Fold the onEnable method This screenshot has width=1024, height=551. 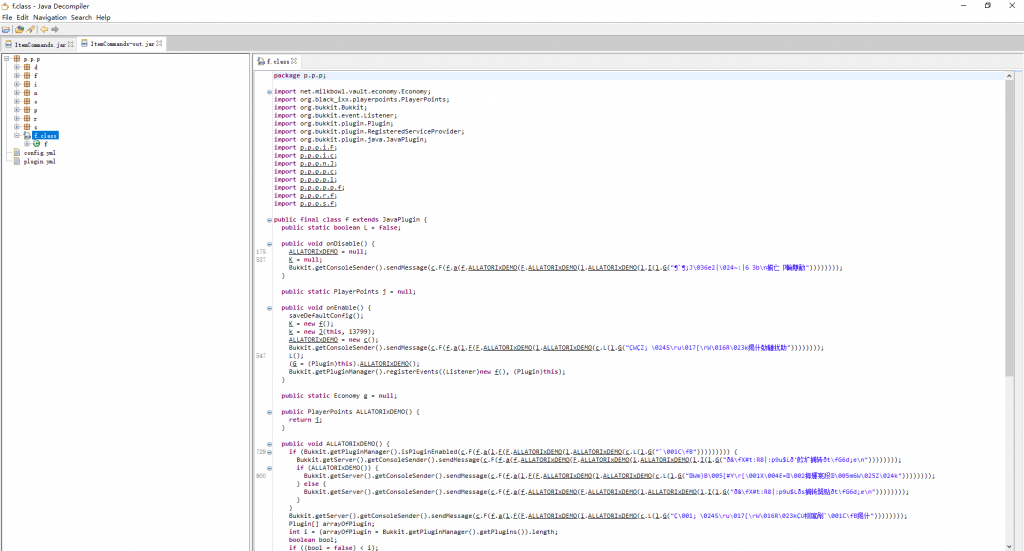(269, 308)
